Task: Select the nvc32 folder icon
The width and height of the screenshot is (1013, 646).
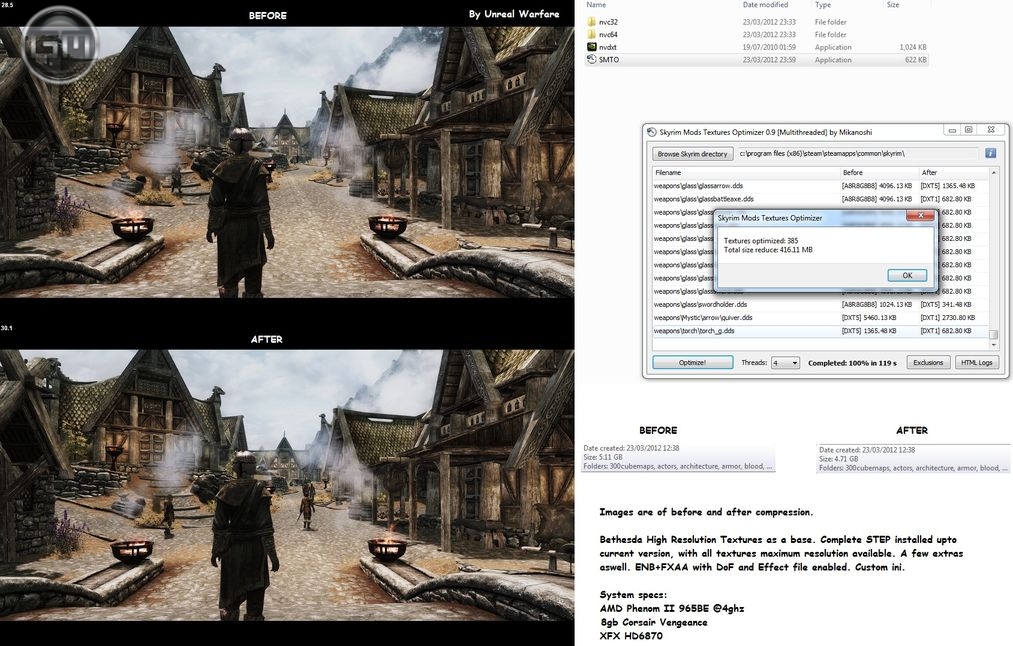Action: coord(592,21)
